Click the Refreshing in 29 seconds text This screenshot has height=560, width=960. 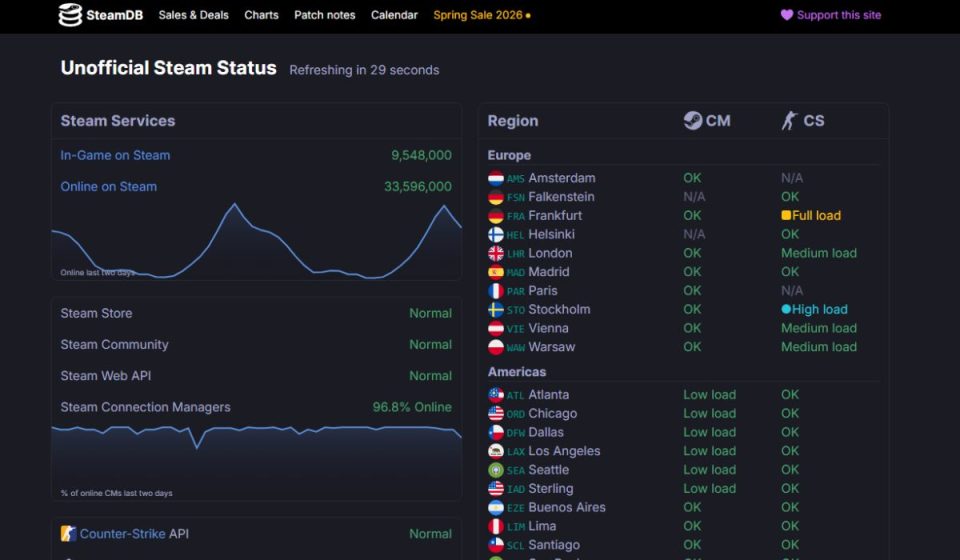(364, 70)
